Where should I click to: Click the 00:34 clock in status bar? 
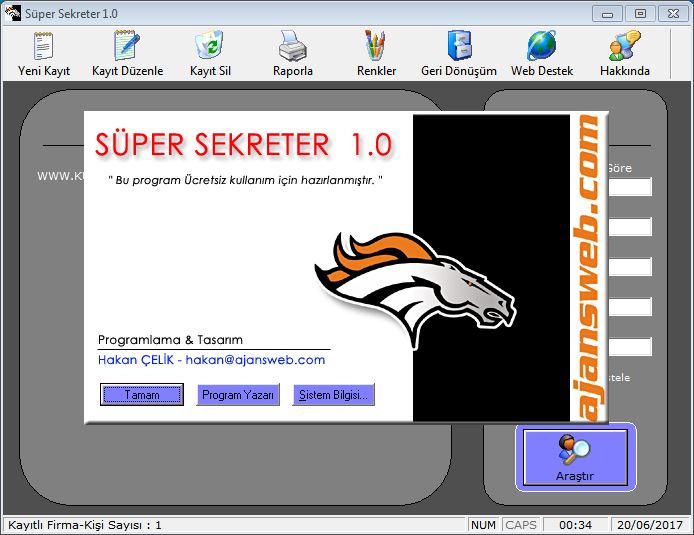pyautogui.click(x=575, y=525)
